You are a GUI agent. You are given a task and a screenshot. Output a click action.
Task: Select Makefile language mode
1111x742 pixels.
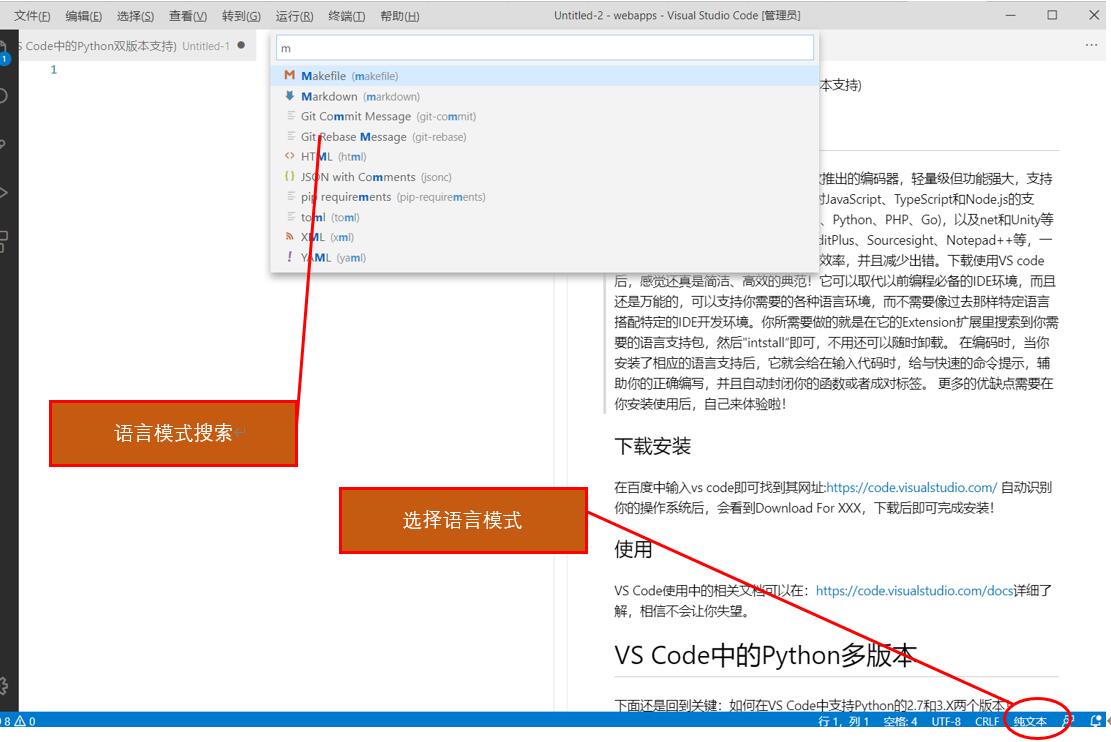(545, 76)
